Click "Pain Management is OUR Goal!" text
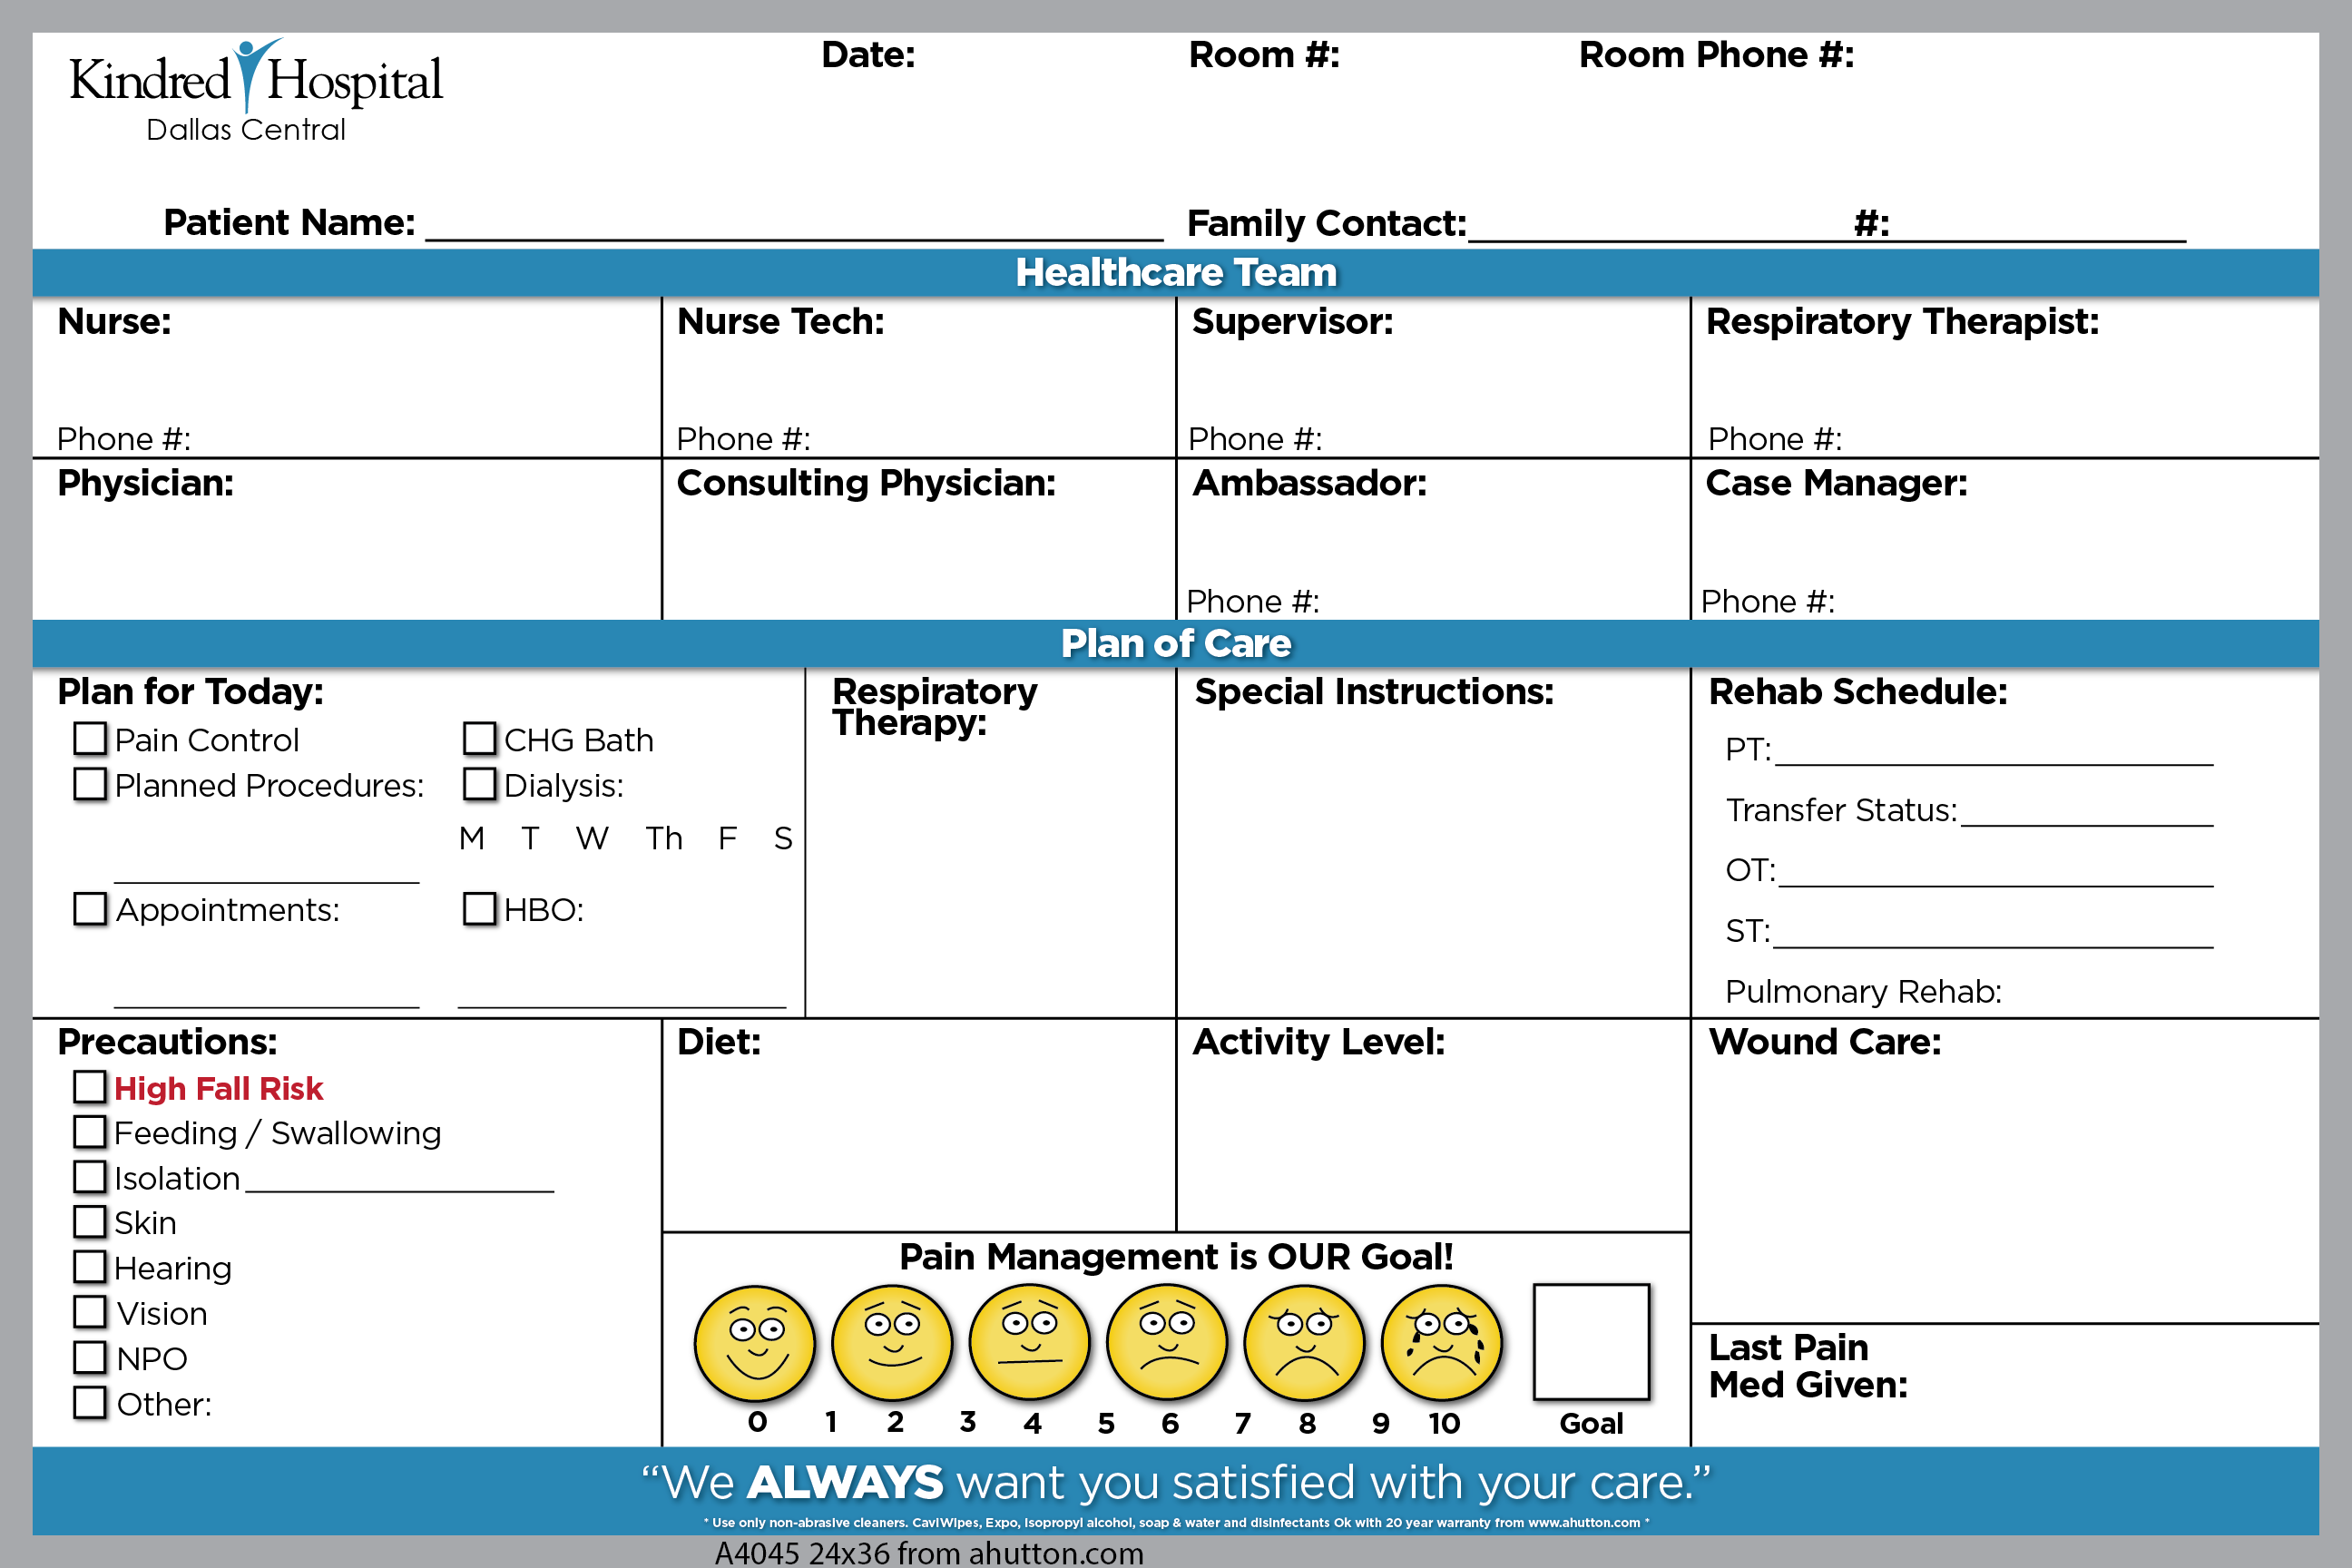2352x1568 pixels. [x=1176, y=1257]
